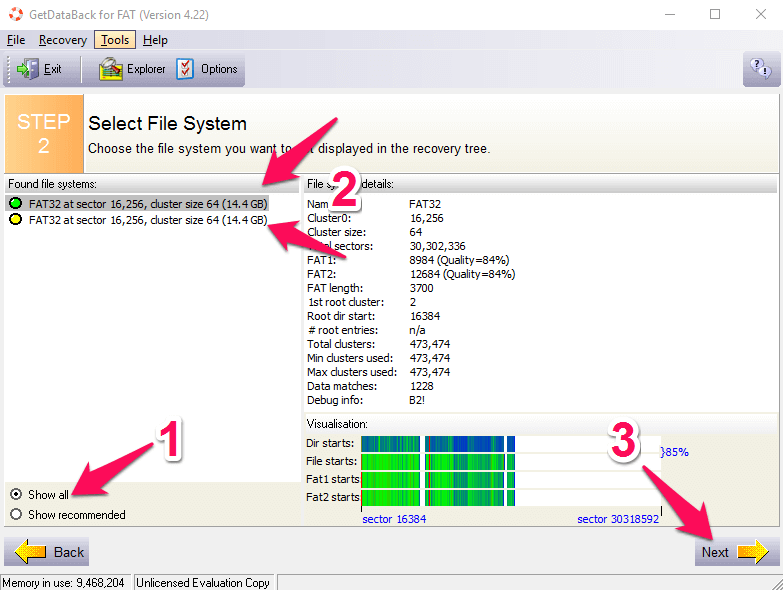Image resolution: width=783 pixels, height=590 pixels.
Task: Select the green-dot FAT32 file system entry
Action: click(x=138, y=204)
